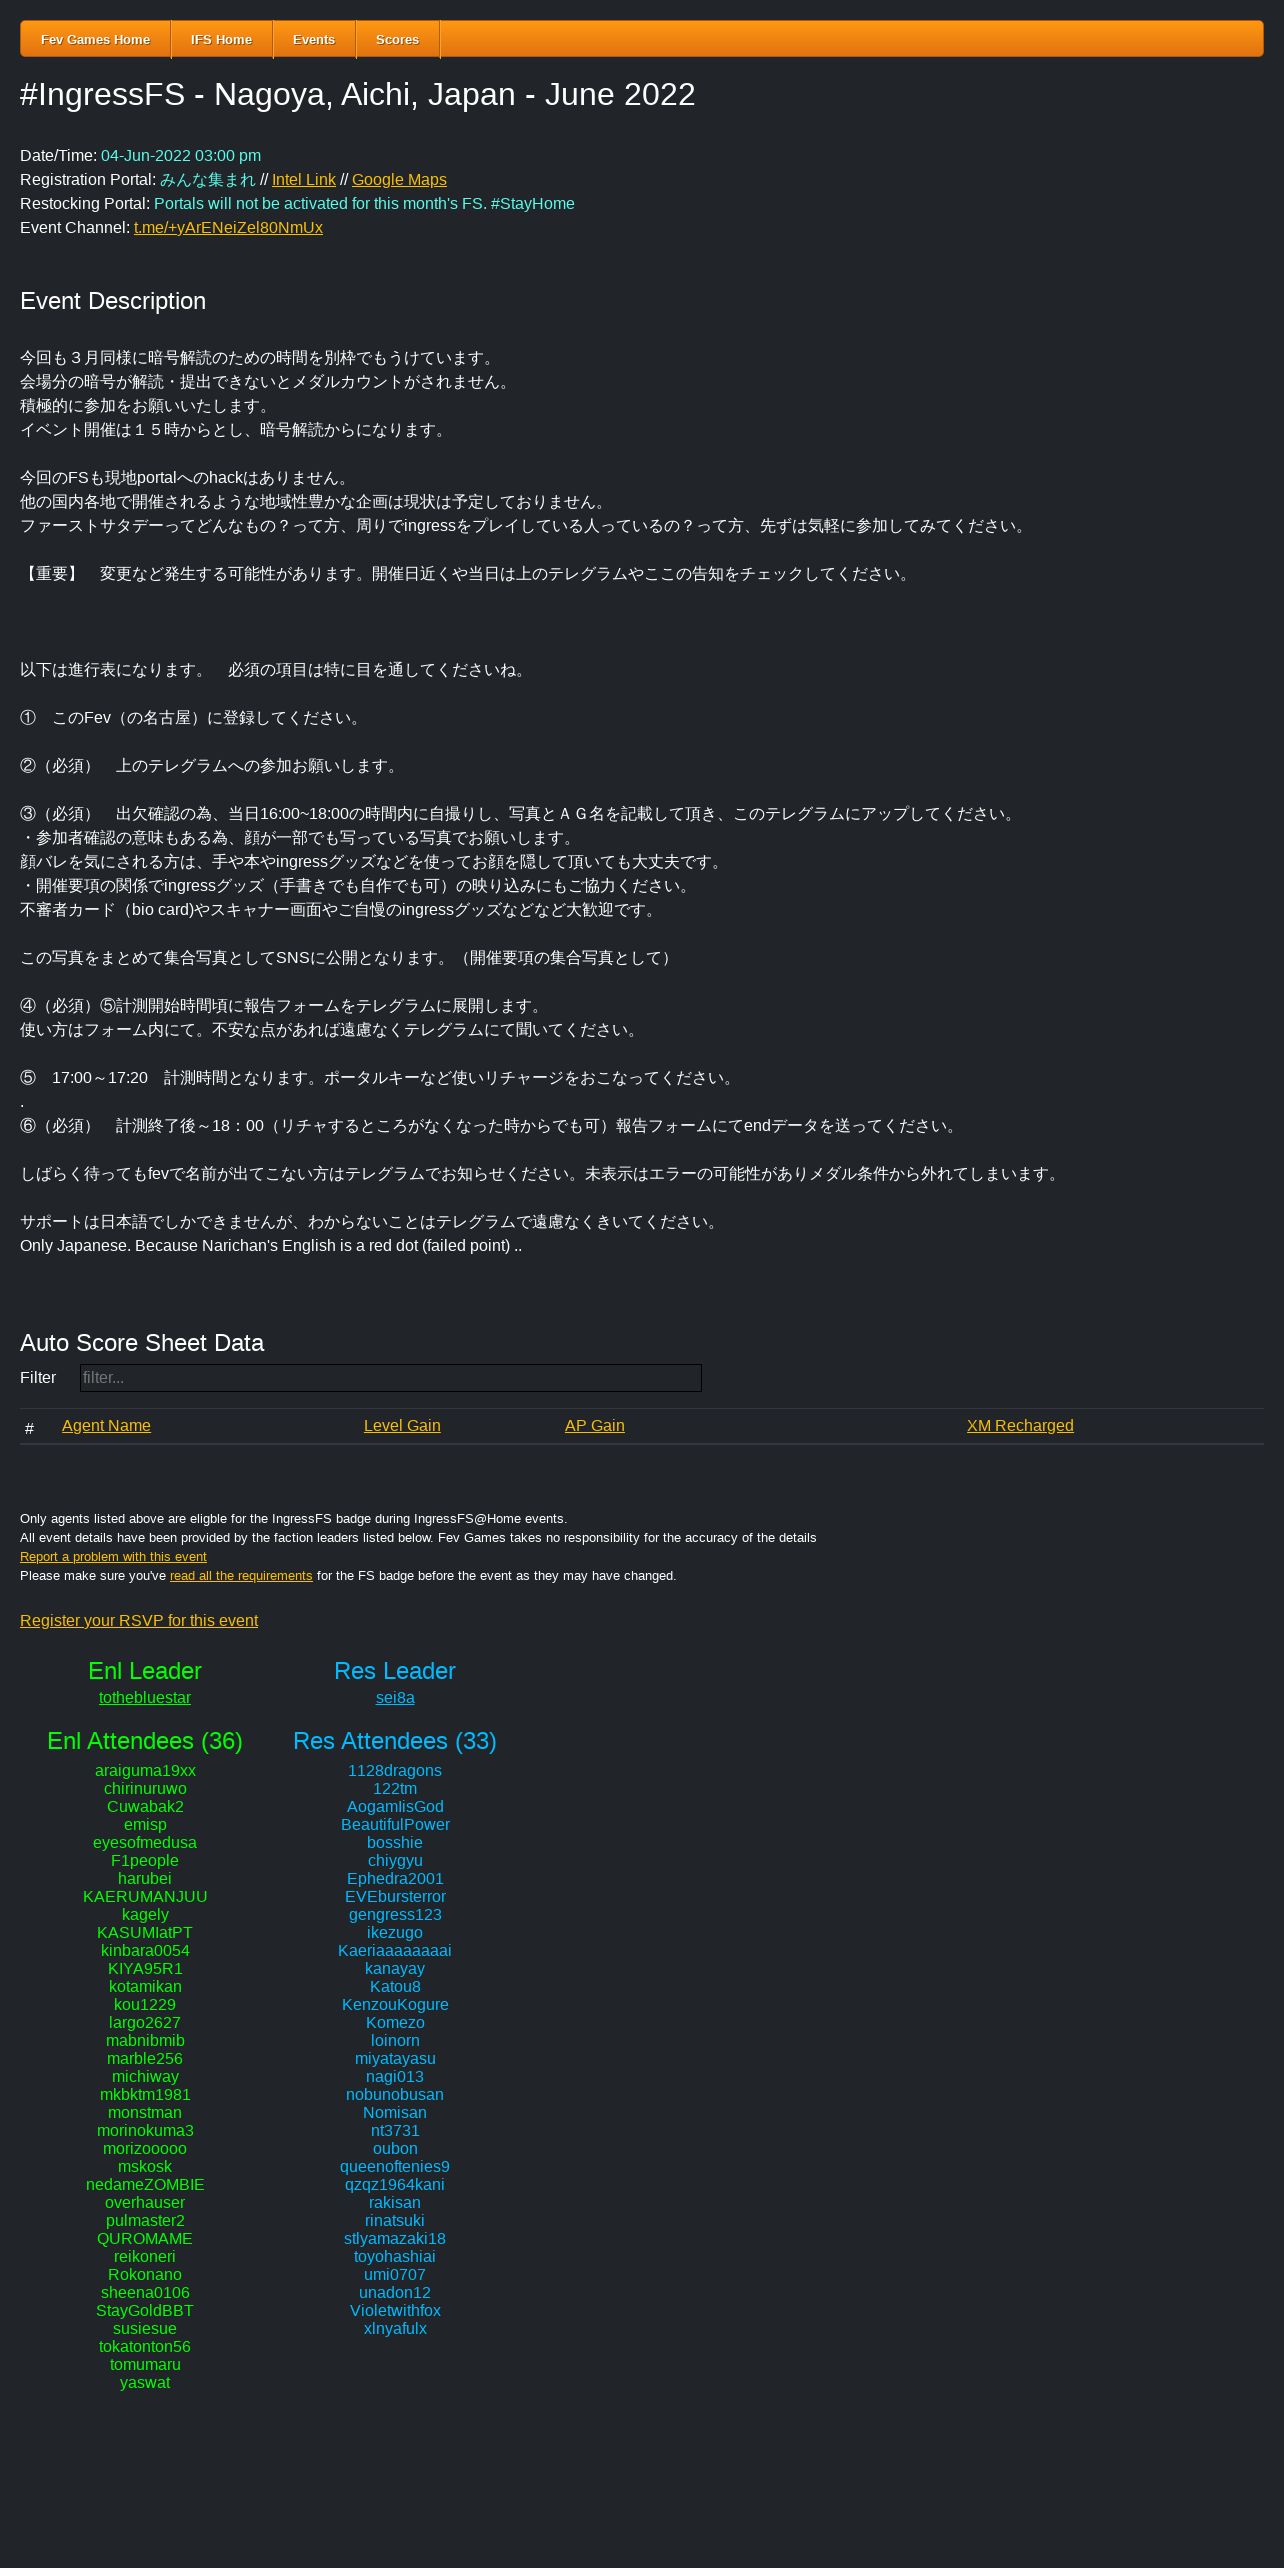Click the Res Attendees (33) heading
This screenshot has height=2568, width=1284.
pos(395,1742)
